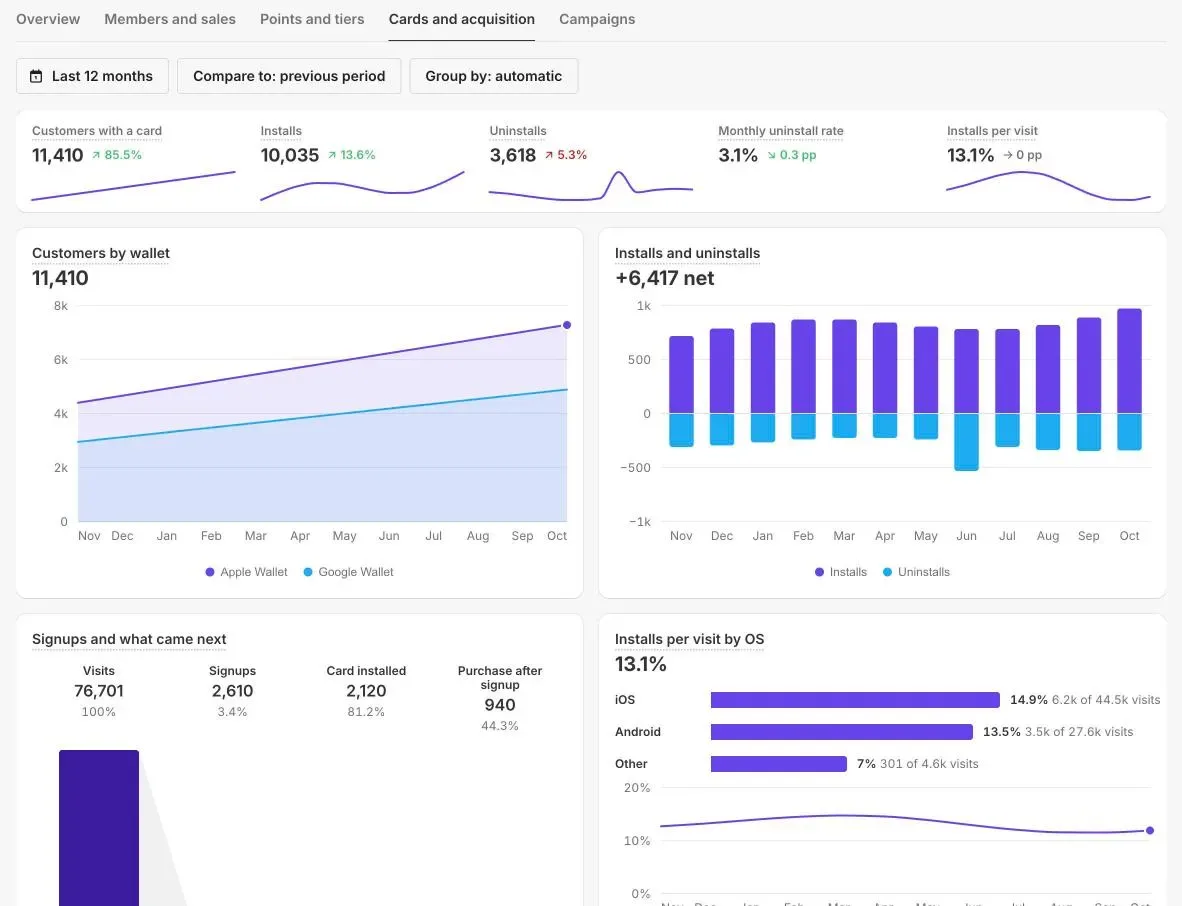
Task: Open Group by: automatic dropdown
Action: (x=494, y=76)
